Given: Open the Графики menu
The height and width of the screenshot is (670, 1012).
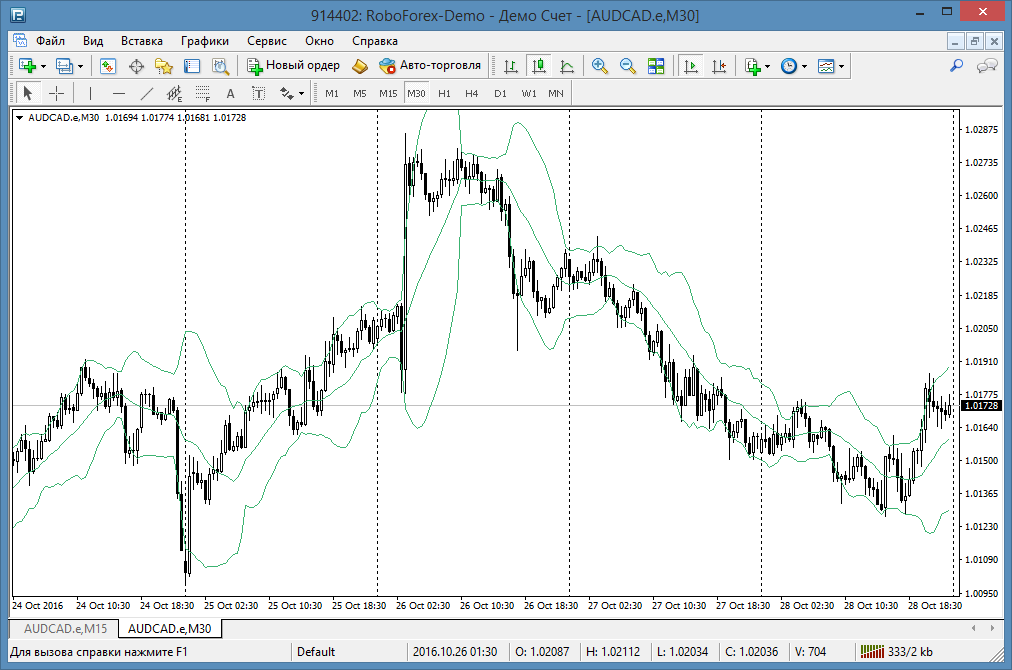Looking at the screenshot, I should (x=205, y=41).
